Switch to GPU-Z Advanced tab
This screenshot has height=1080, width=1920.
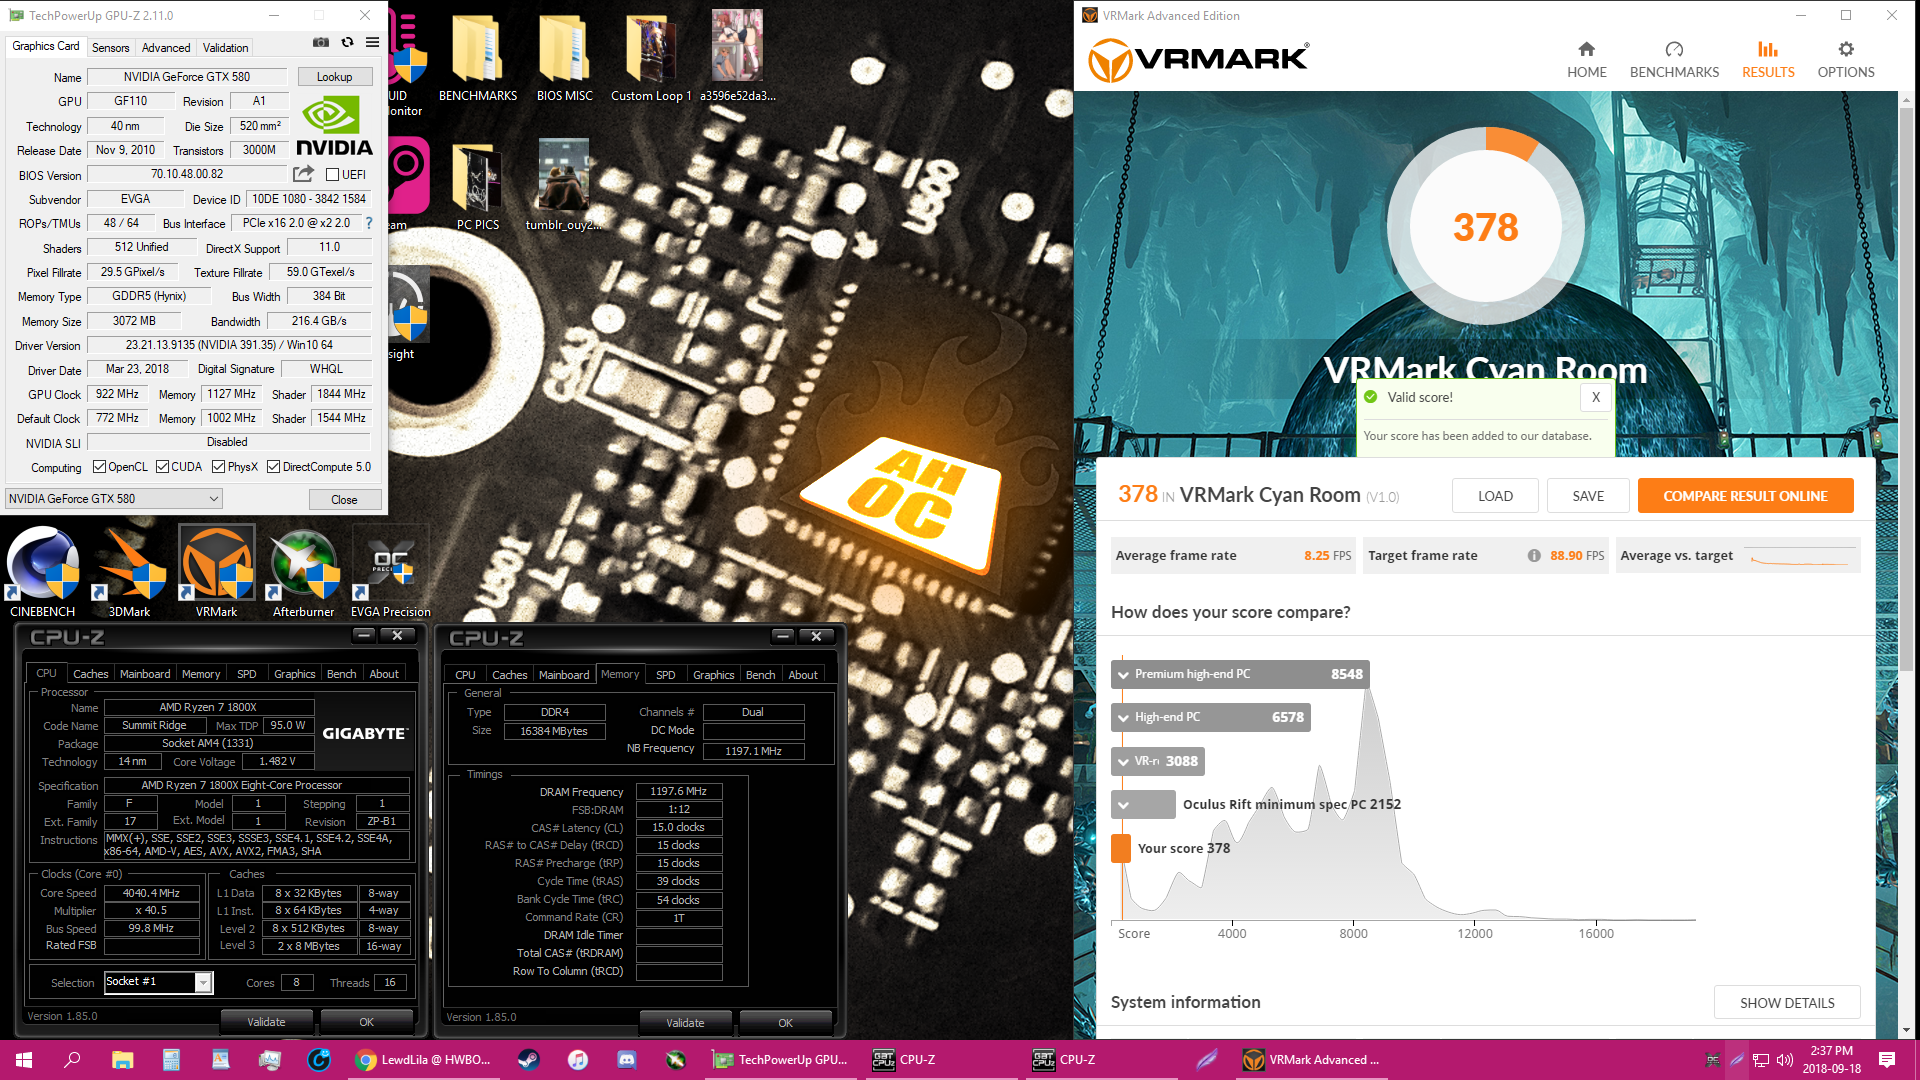166,48
